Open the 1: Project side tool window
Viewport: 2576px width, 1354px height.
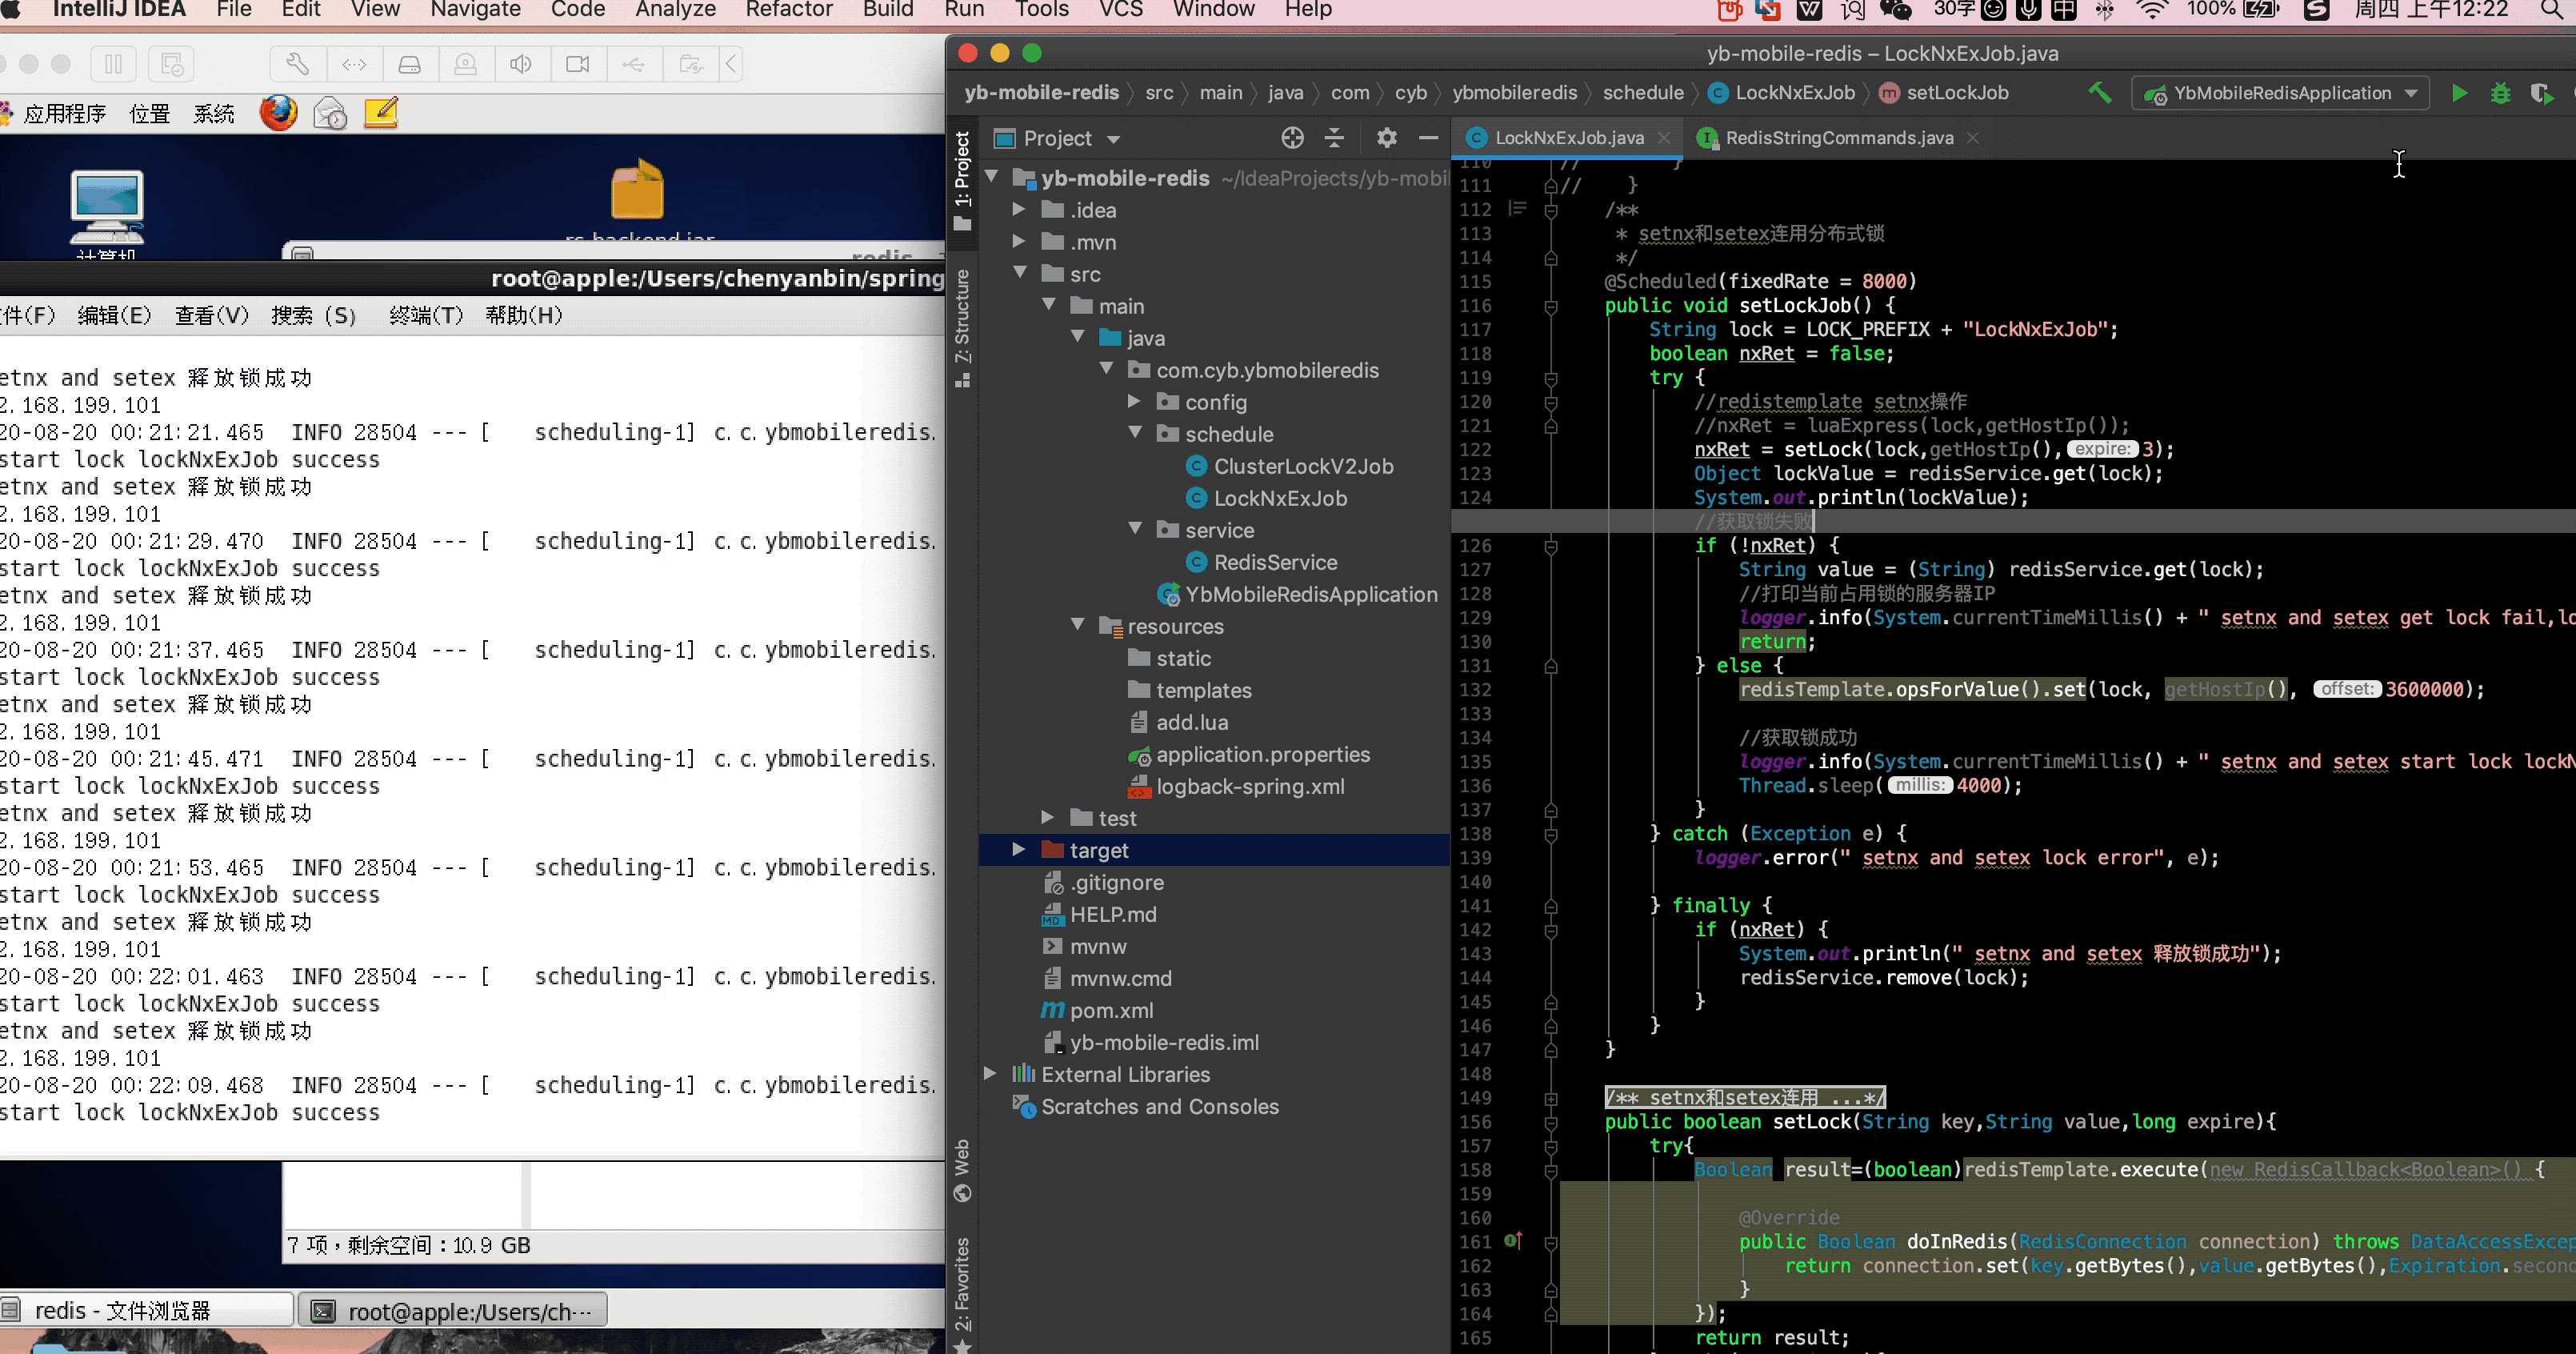(x=962, y=180)
